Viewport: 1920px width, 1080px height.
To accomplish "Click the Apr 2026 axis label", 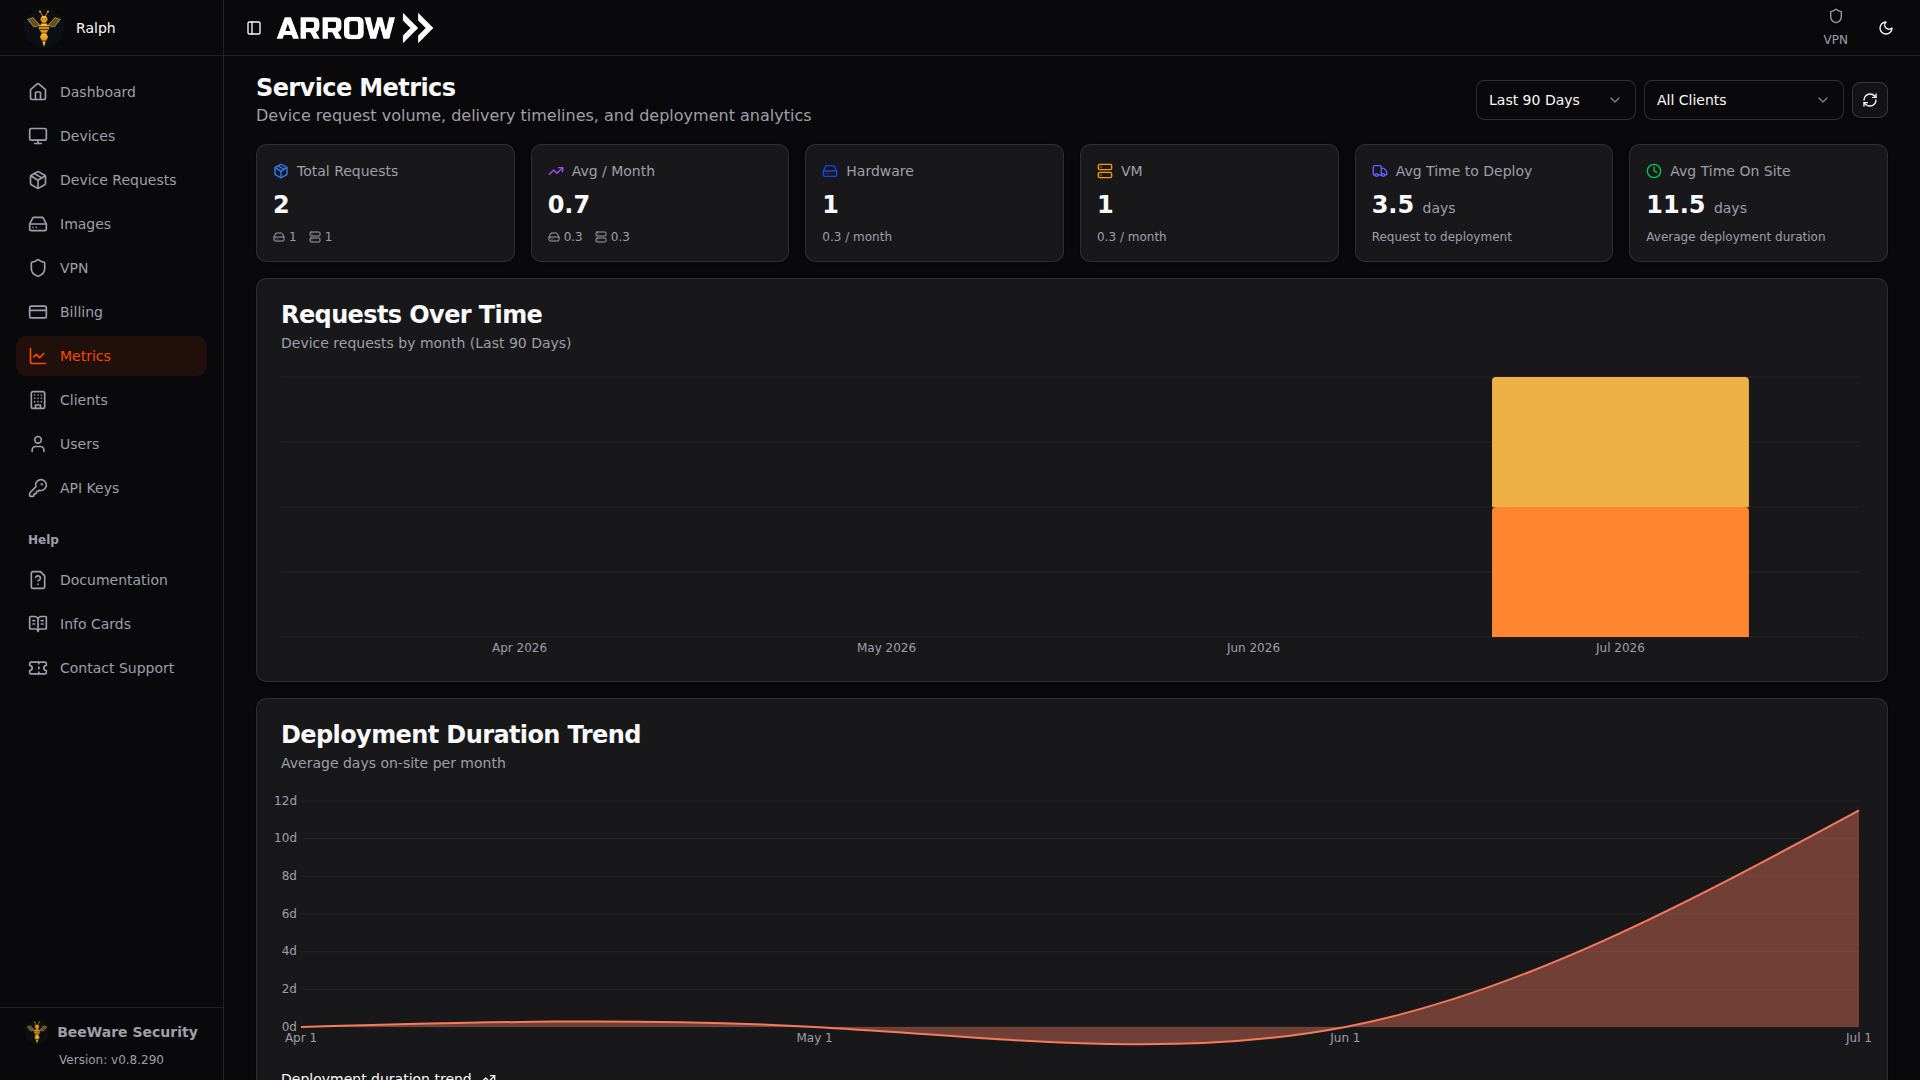I will pos(519,648).
